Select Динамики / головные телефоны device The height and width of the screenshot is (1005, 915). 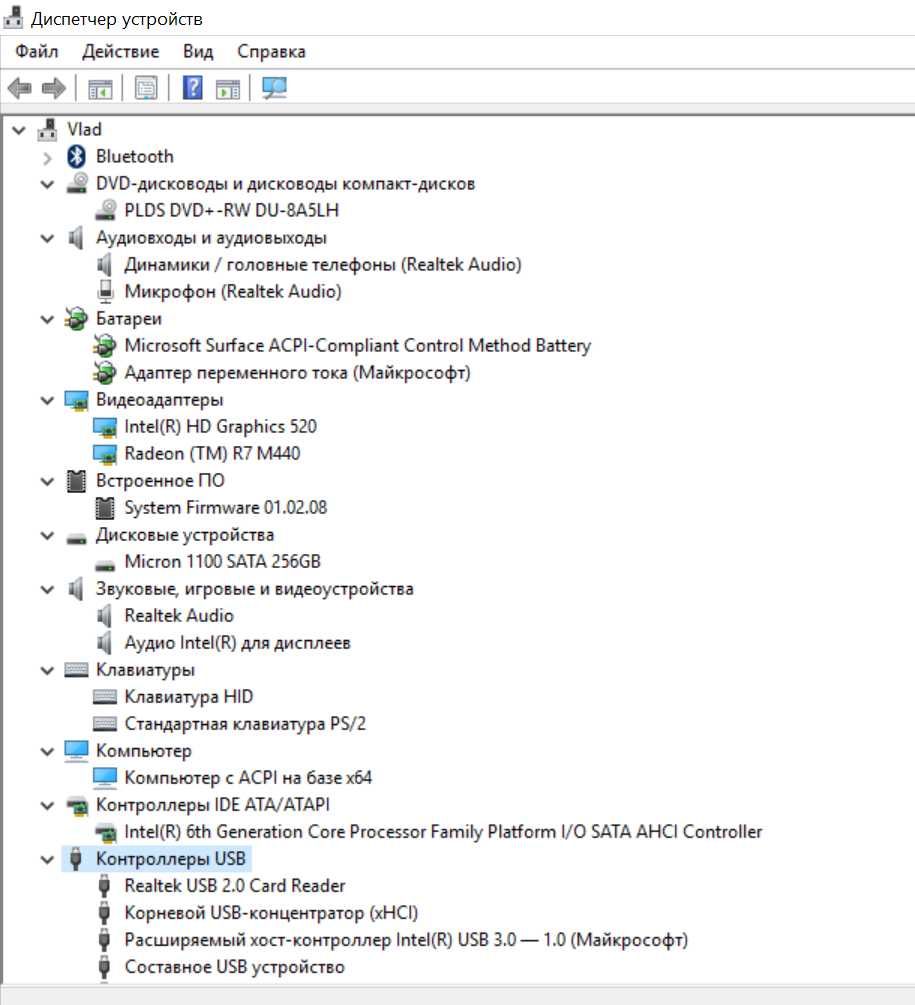tap(322, 265)
